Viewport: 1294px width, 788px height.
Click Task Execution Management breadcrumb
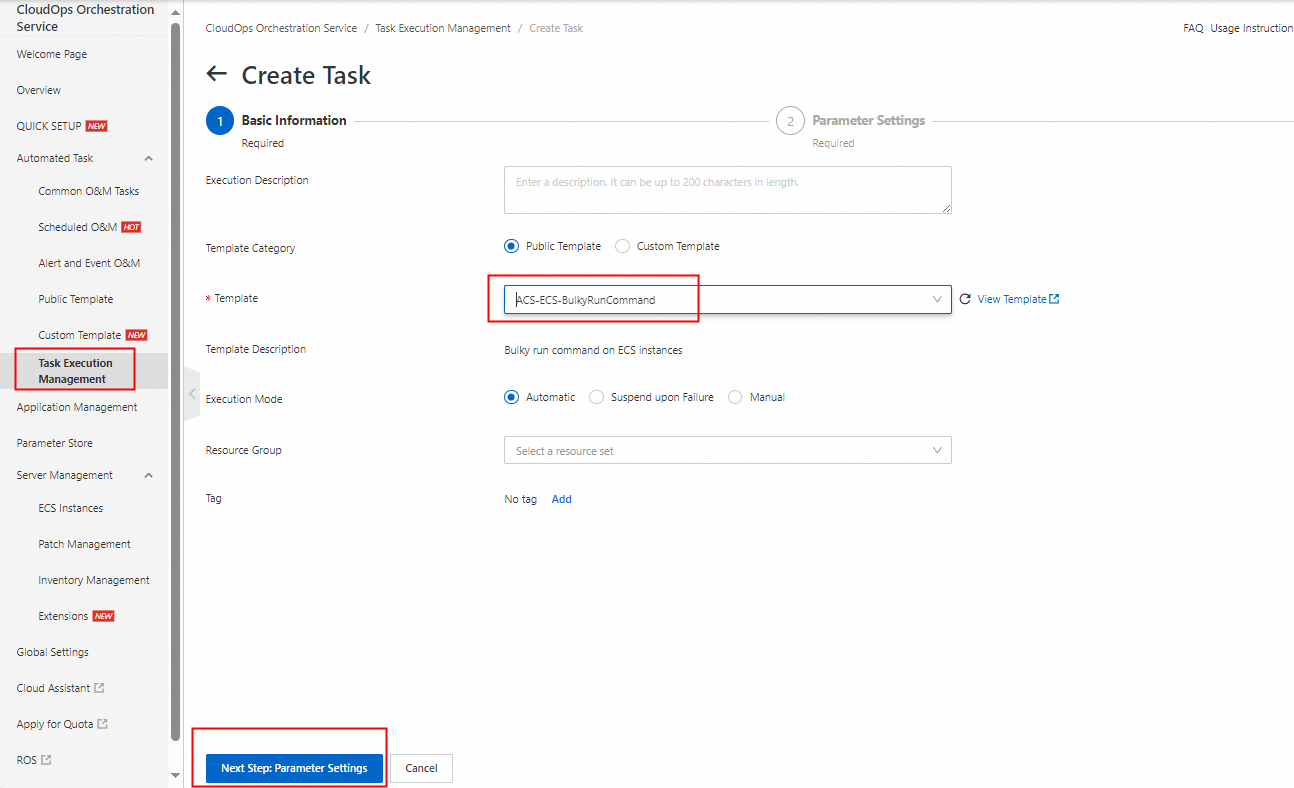[x=443, y=28]
